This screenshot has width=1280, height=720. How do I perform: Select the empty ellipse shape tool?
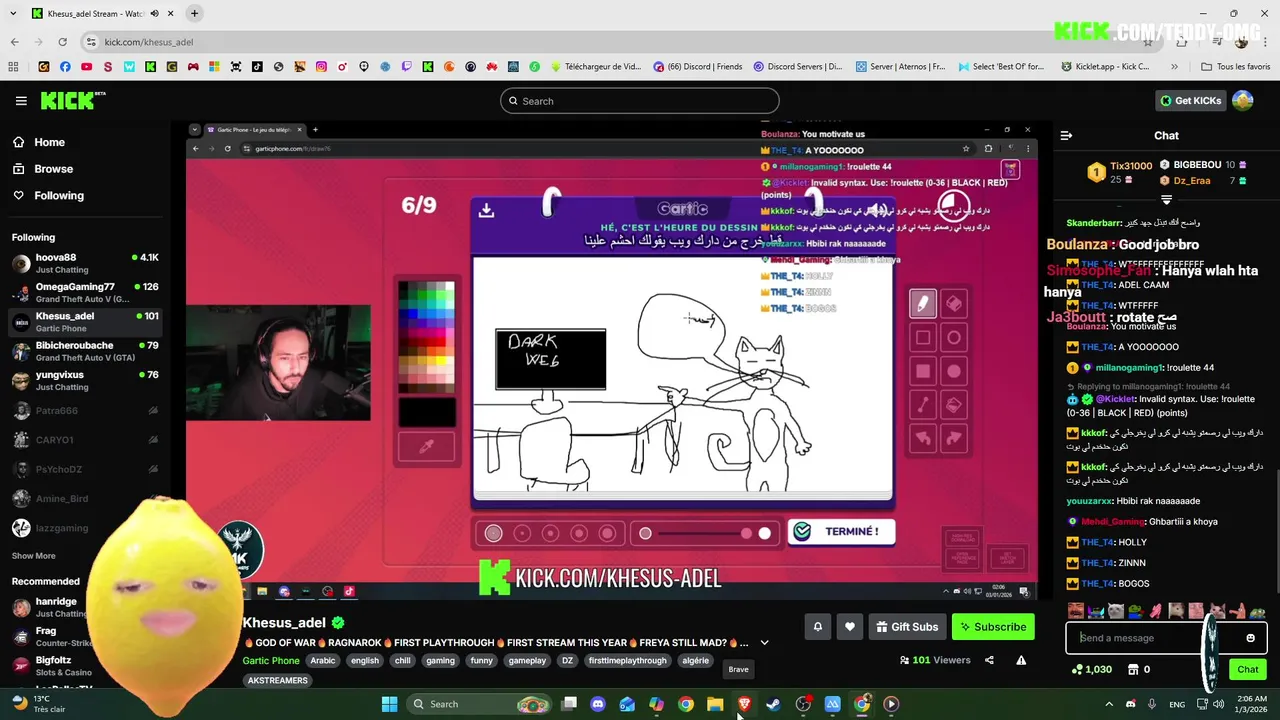pyautogui.click(x=954, y=337)
